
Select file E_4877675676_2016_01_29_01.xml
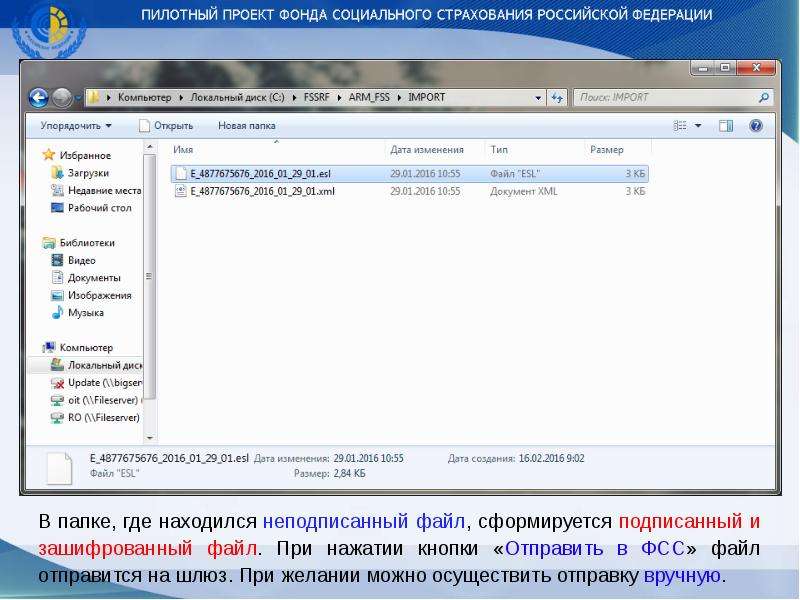[410, 191]
